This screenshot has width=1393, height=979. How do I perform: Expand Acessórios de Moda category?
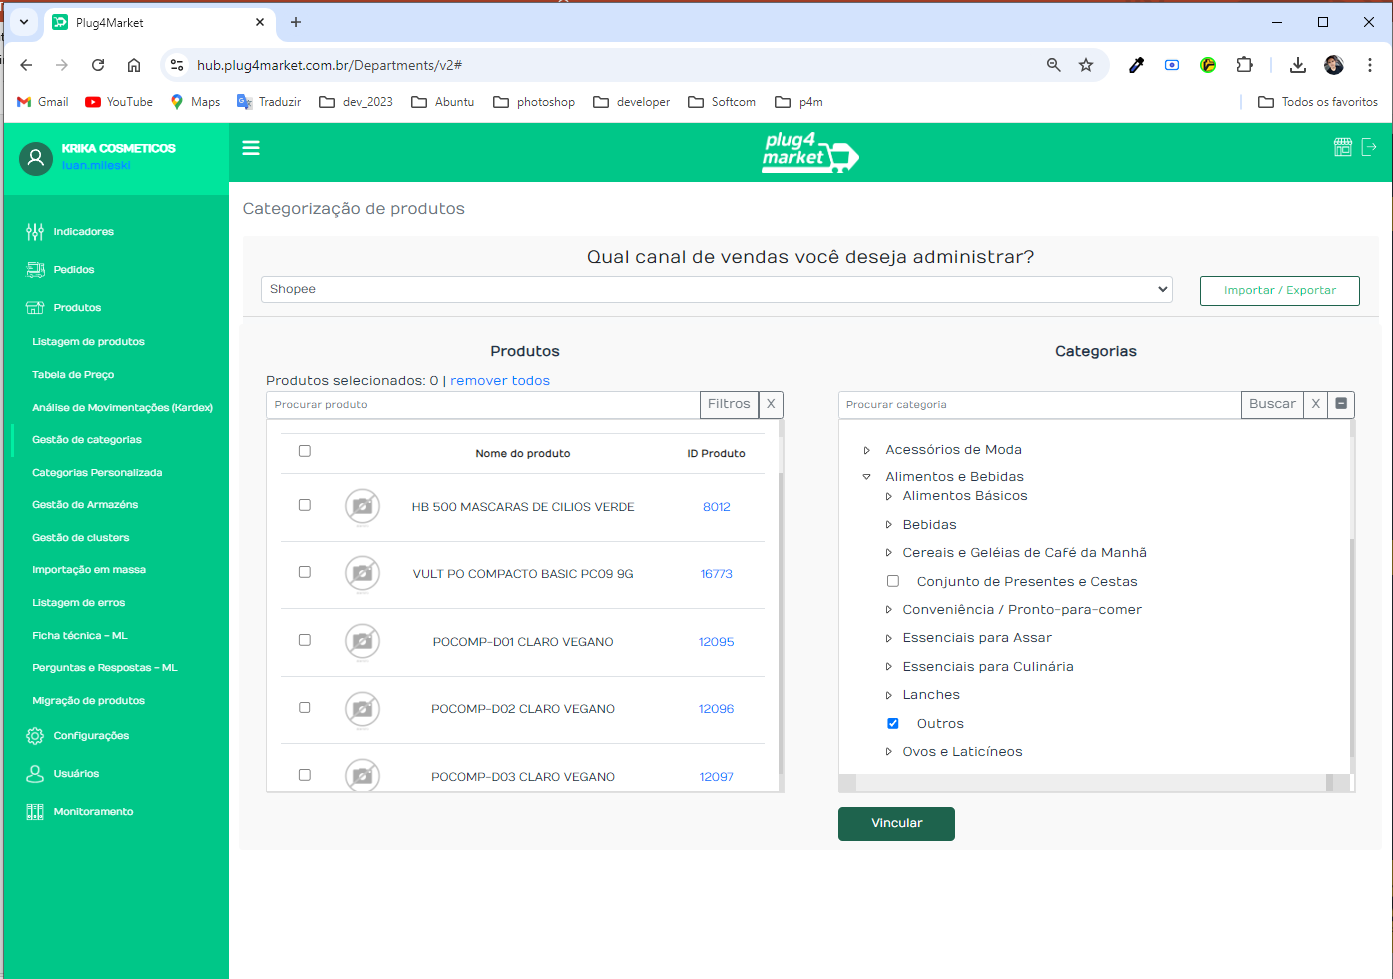(x=867, y=450)
